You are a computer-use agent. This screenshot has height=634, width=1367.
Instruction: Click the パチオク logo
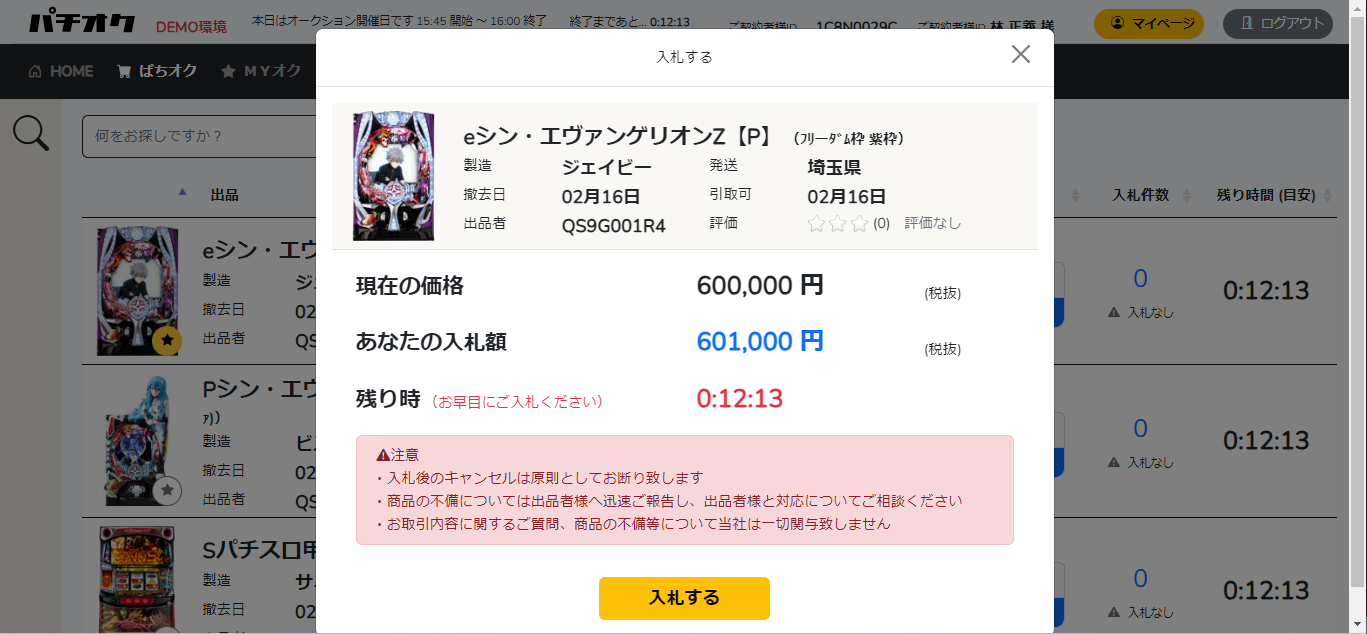[x=82, y=22]
